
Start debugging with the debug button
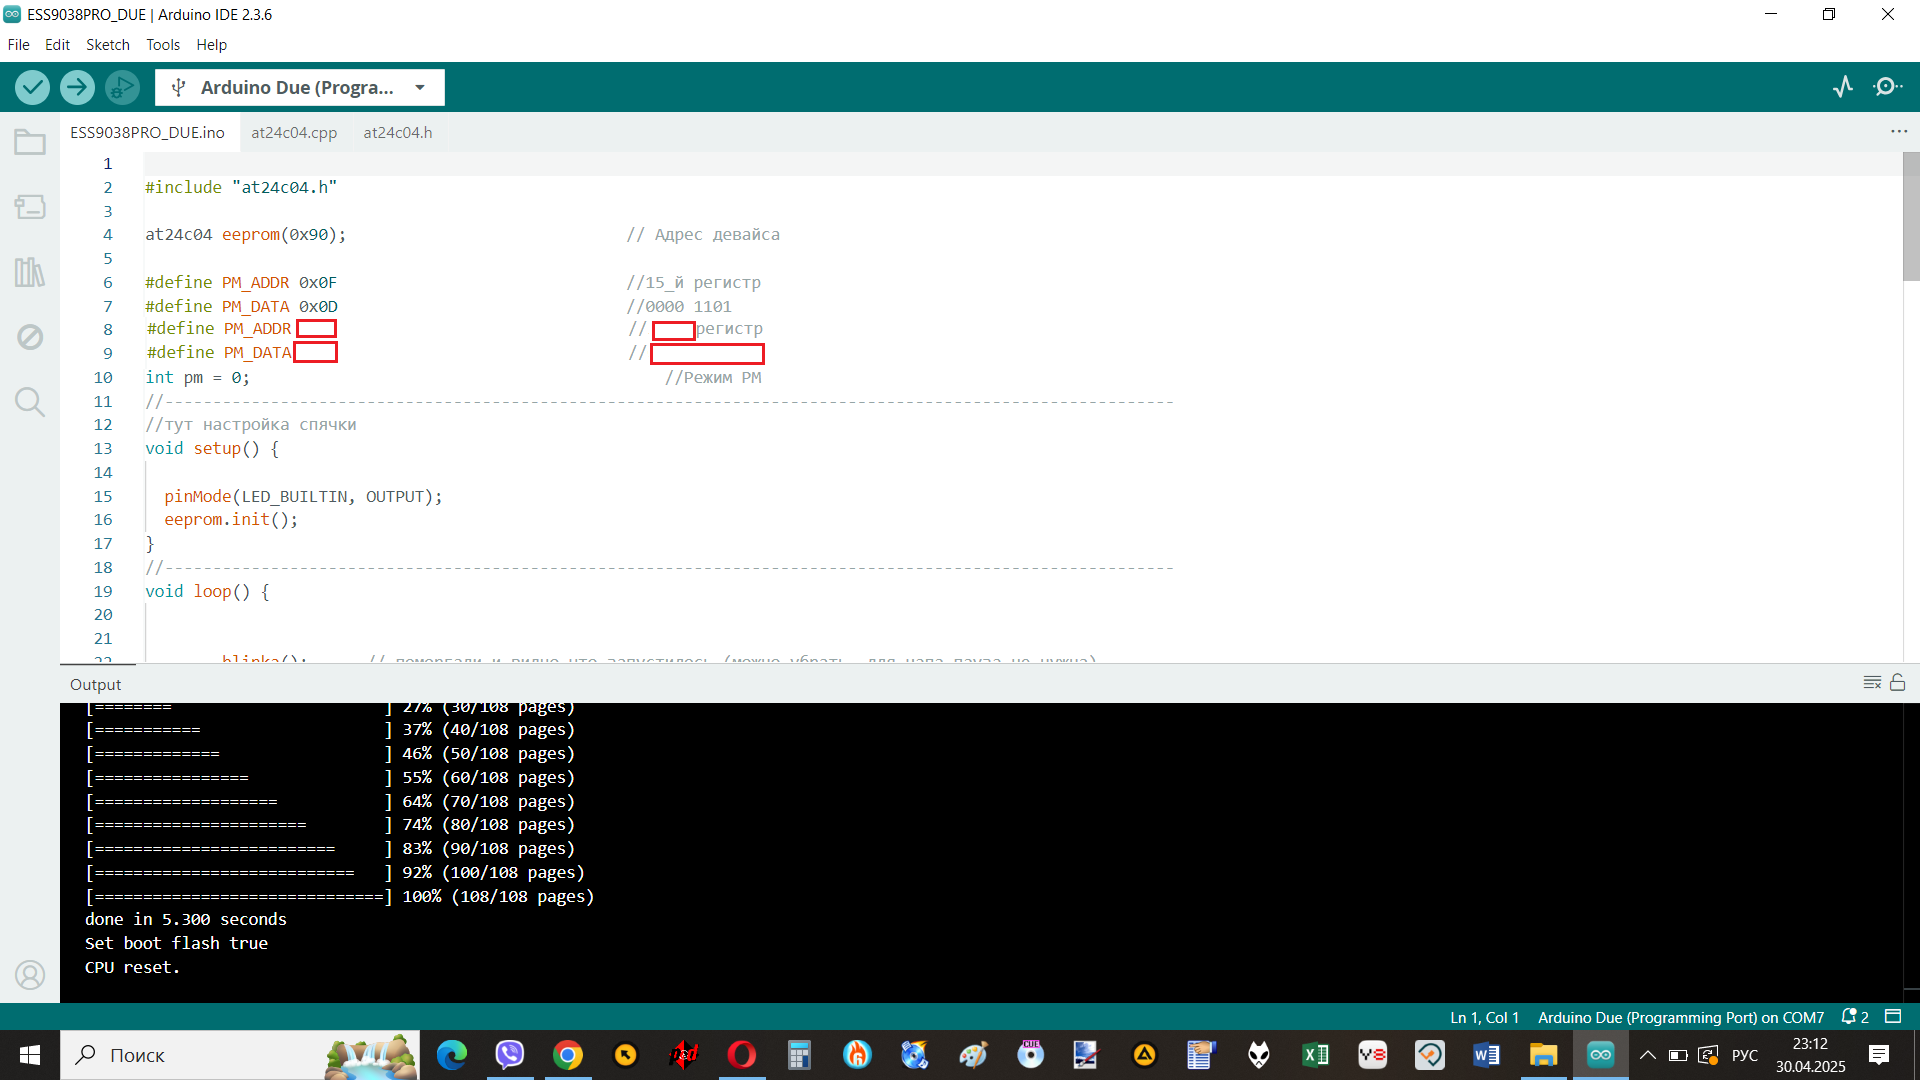point(122,87)
